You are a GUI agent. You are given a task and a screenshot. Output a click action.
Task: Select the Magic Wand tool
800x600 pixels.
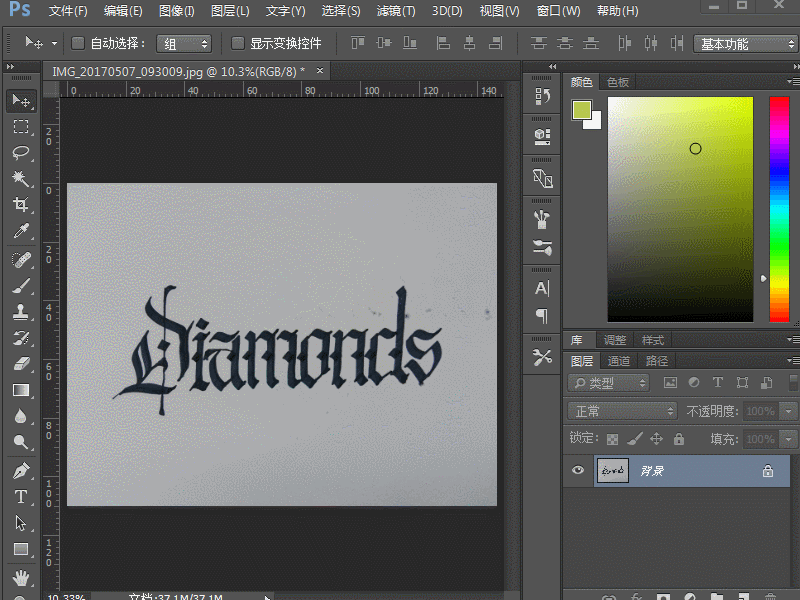pyautogui.click(x=20, y=179)
